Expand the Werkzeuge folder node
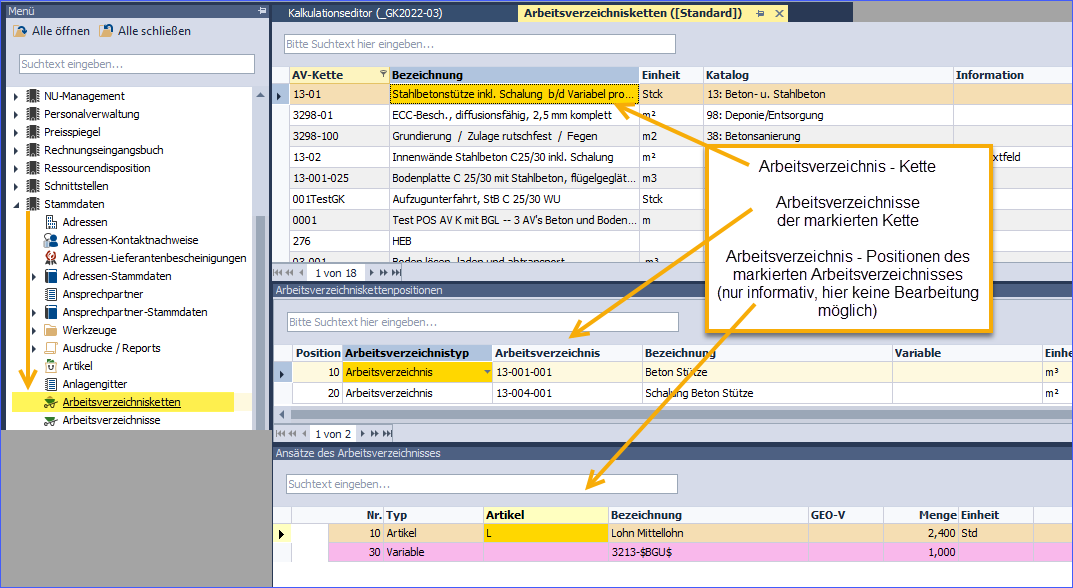 [34, 330]
